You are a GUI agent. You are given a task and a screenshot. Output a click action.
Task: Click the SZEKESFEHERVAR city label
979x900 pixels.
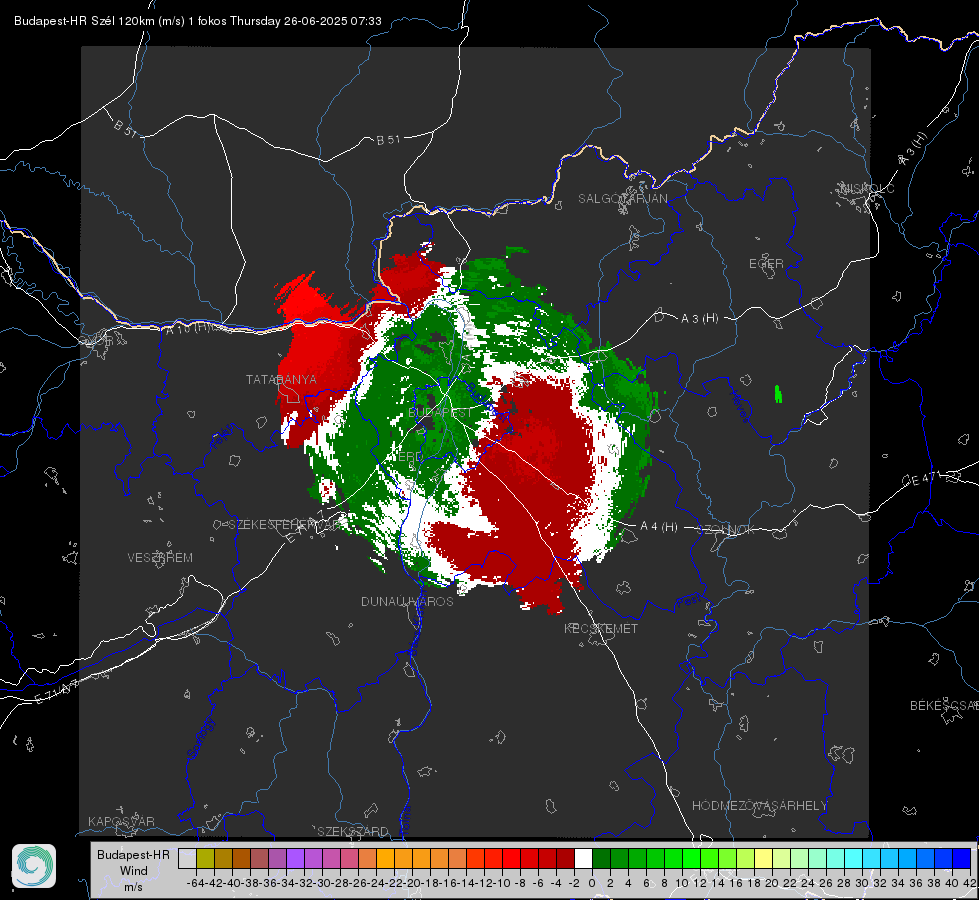(287, 525)
